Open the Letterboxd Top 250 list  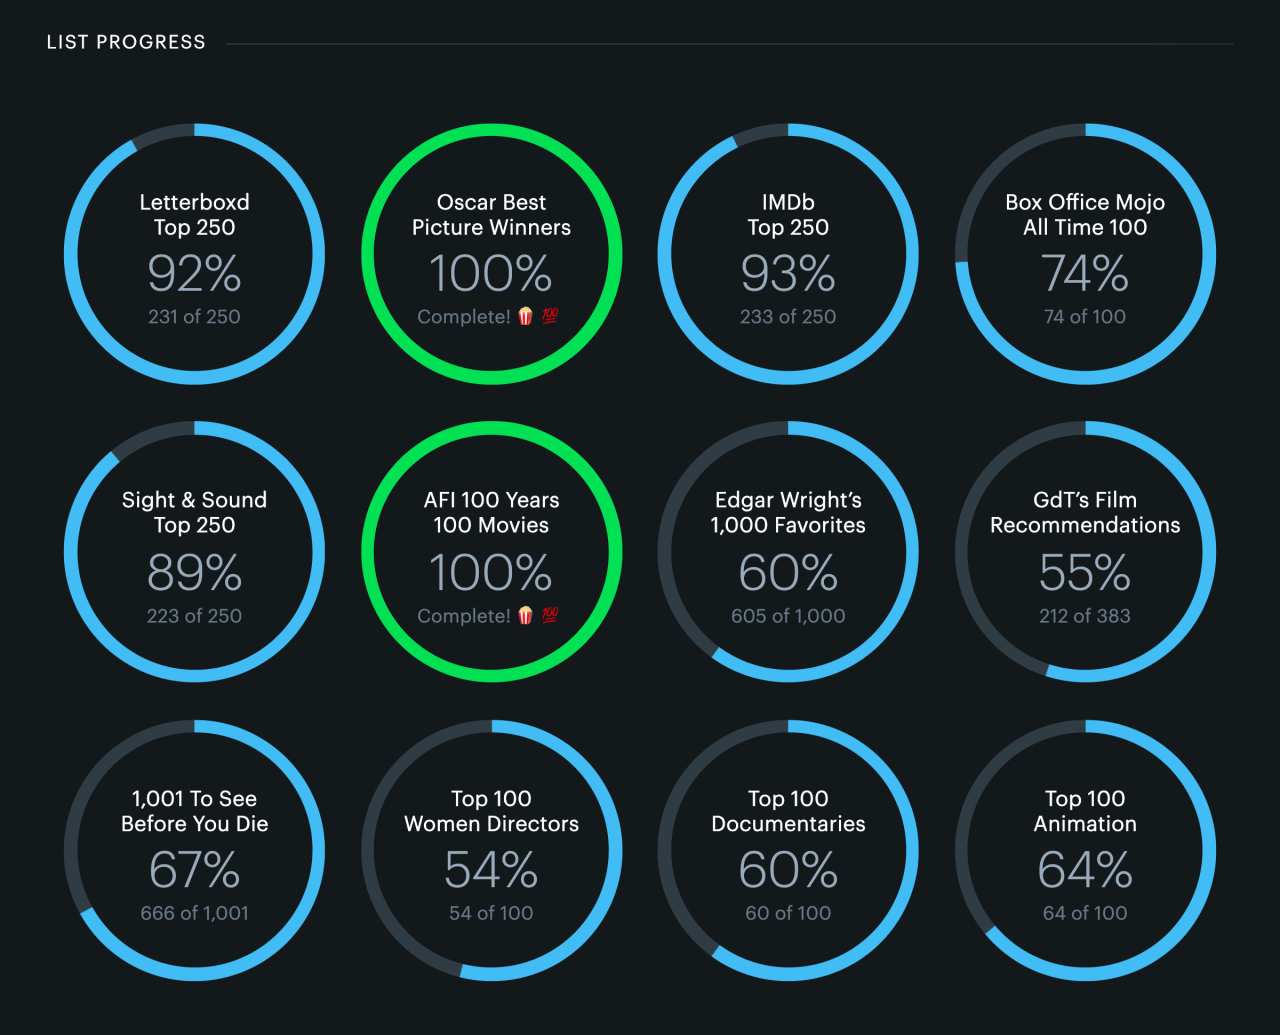click(194, 215)
